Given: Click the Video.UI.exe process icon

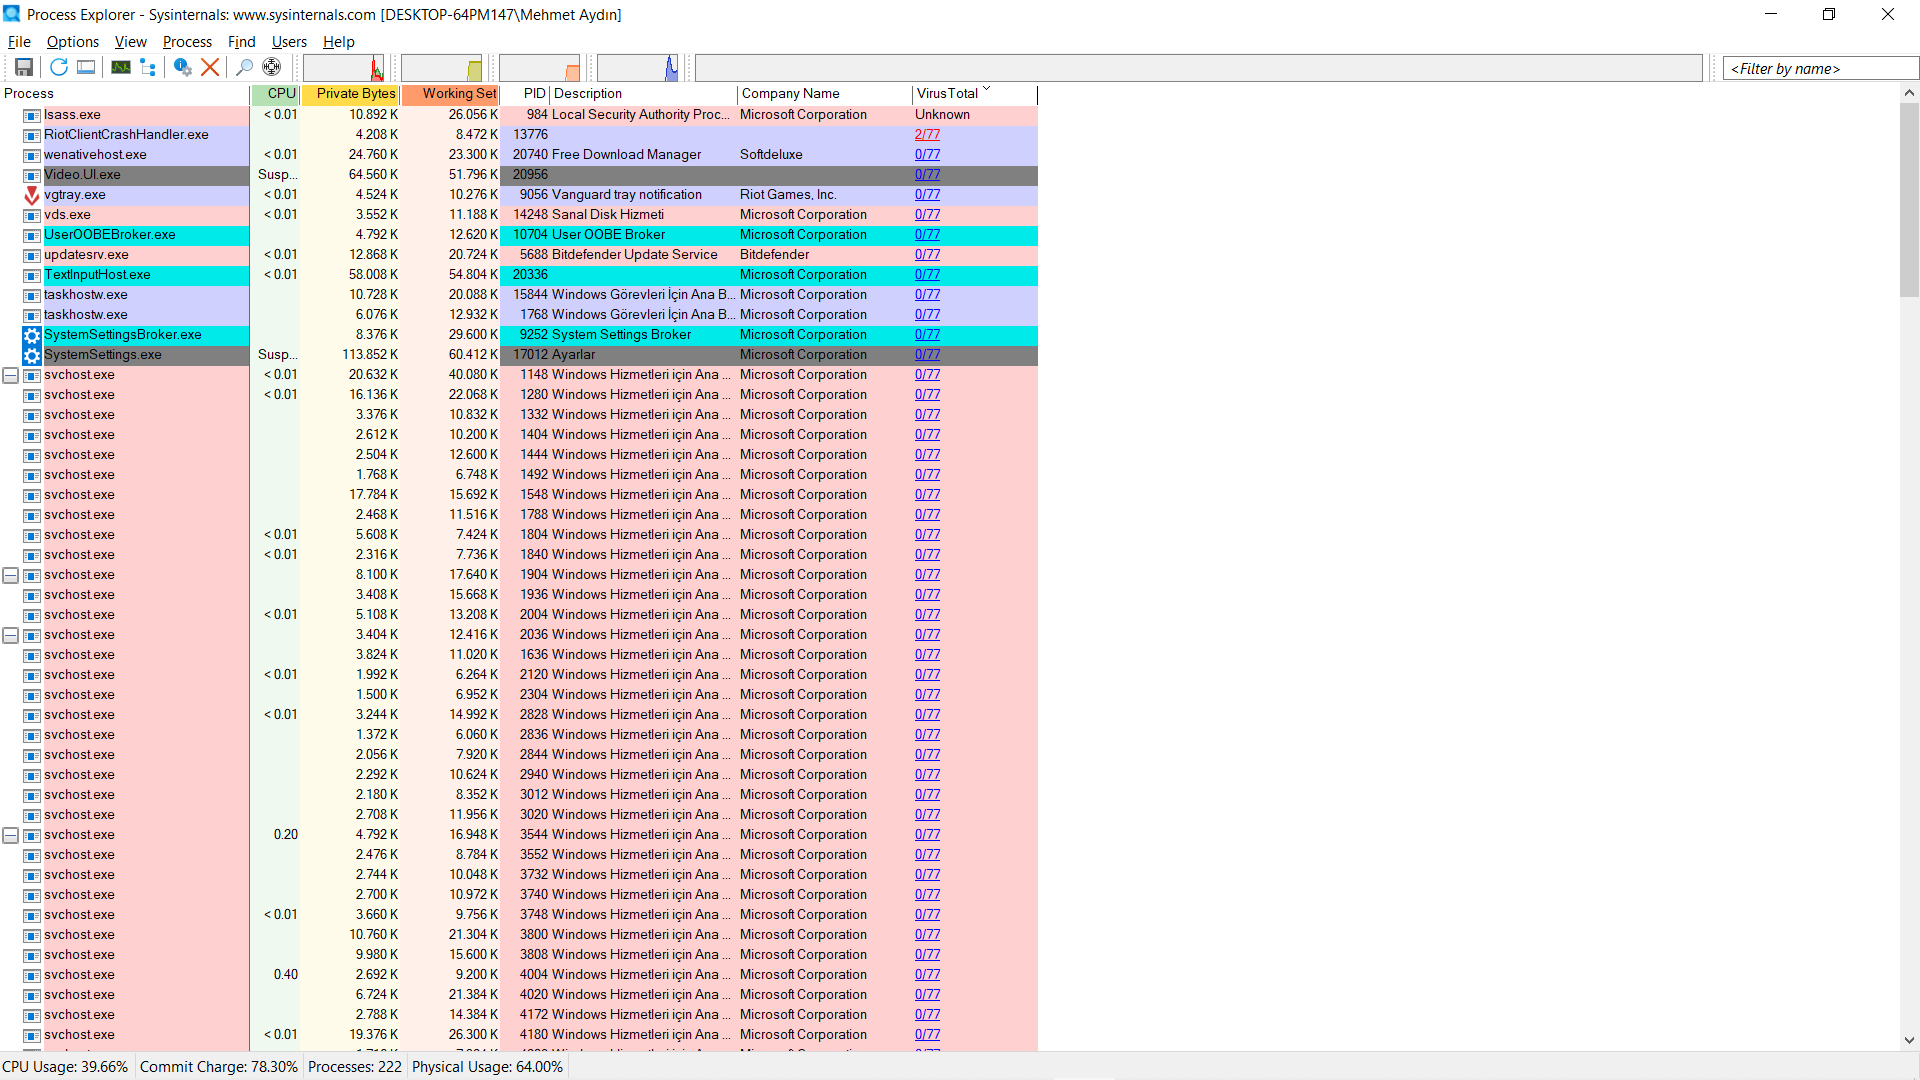Looking at the screenshot, I should [32, 175].
